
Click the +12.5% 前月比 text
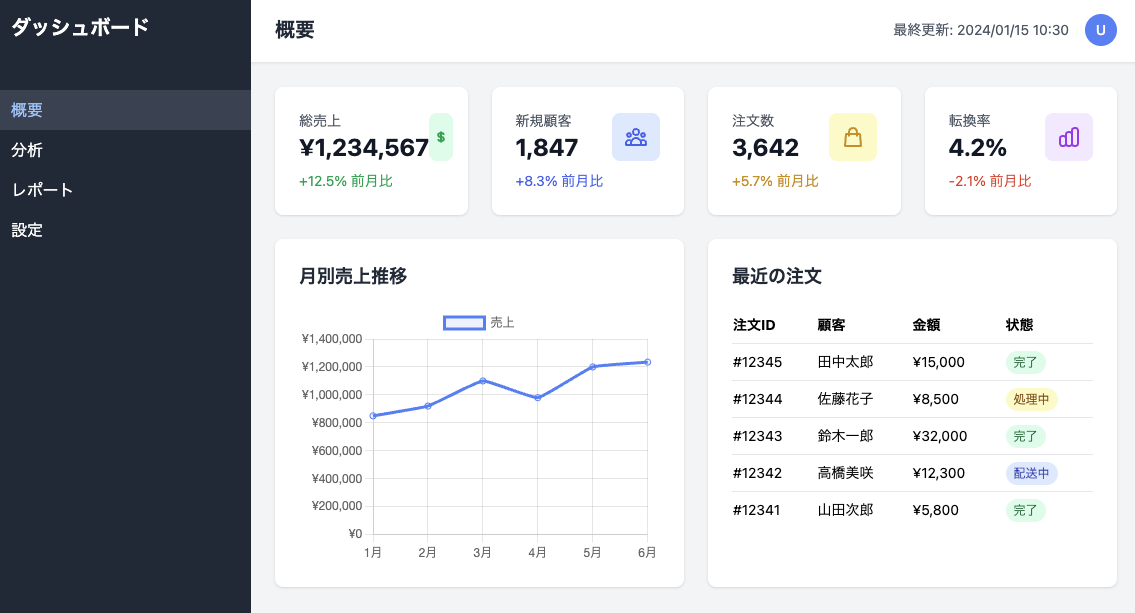click(x=346, y=181)
